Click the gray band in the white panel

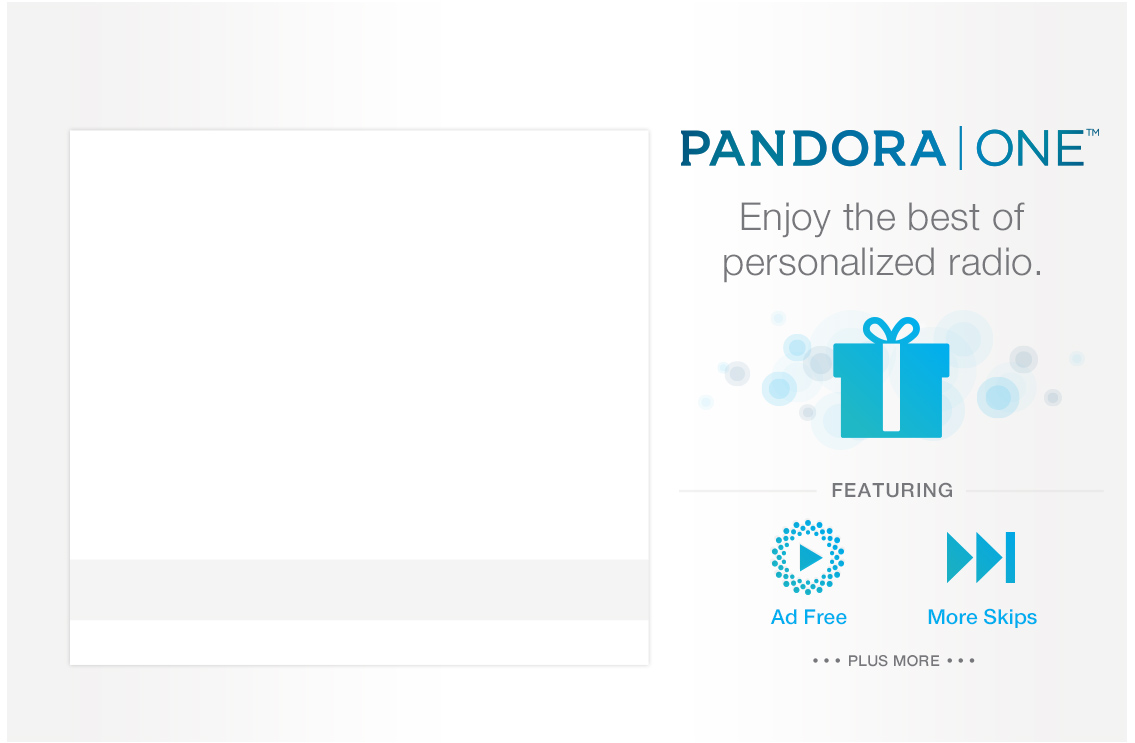tap(359, 589)
